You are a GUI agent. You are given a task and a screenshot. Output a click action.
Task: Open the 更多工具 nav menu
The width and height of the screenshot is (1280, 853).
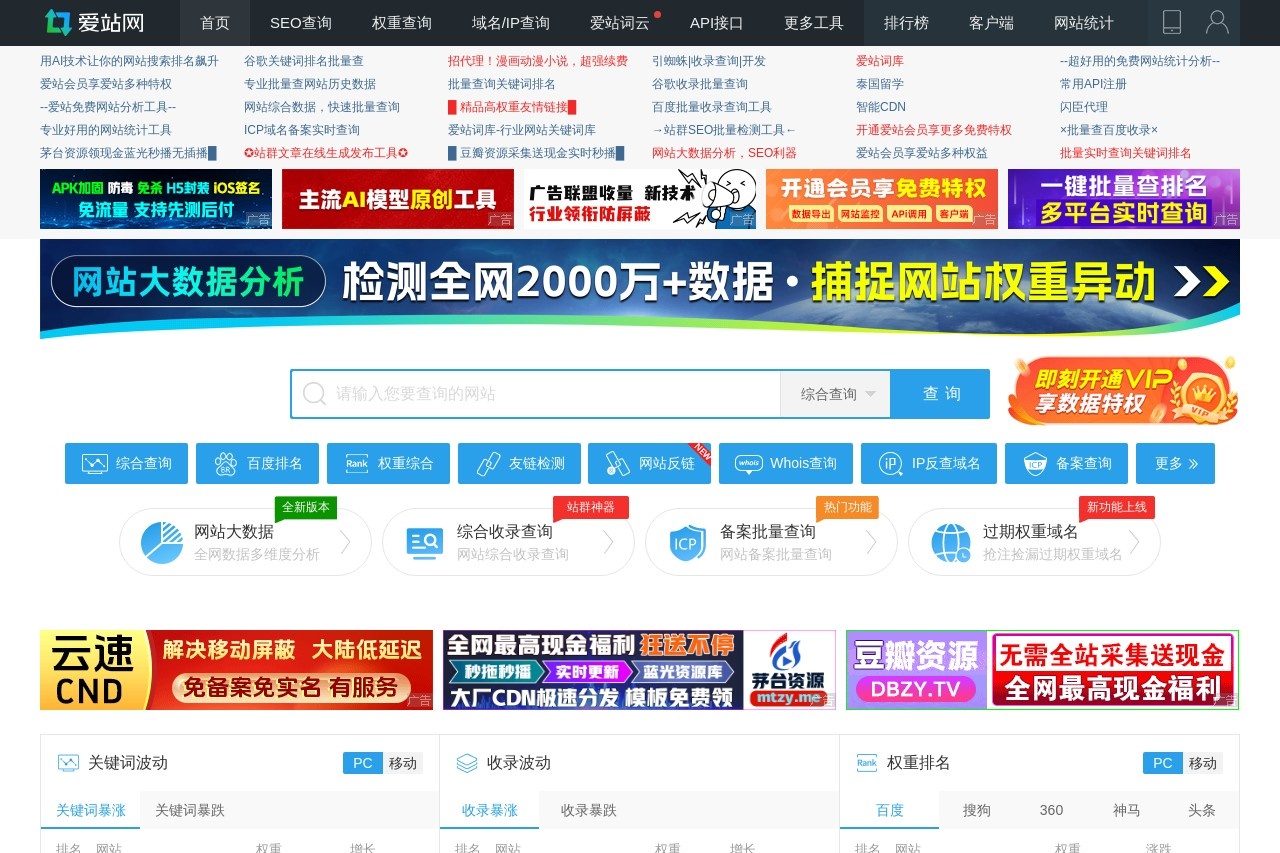click(814, 23)
